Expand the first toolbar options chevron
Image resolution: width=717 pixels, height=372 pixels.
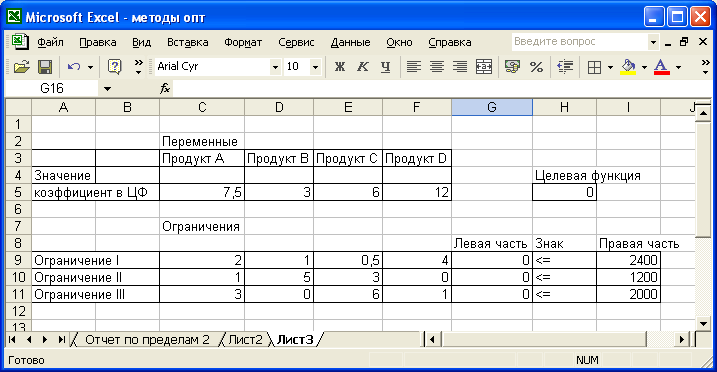(138, 67)
